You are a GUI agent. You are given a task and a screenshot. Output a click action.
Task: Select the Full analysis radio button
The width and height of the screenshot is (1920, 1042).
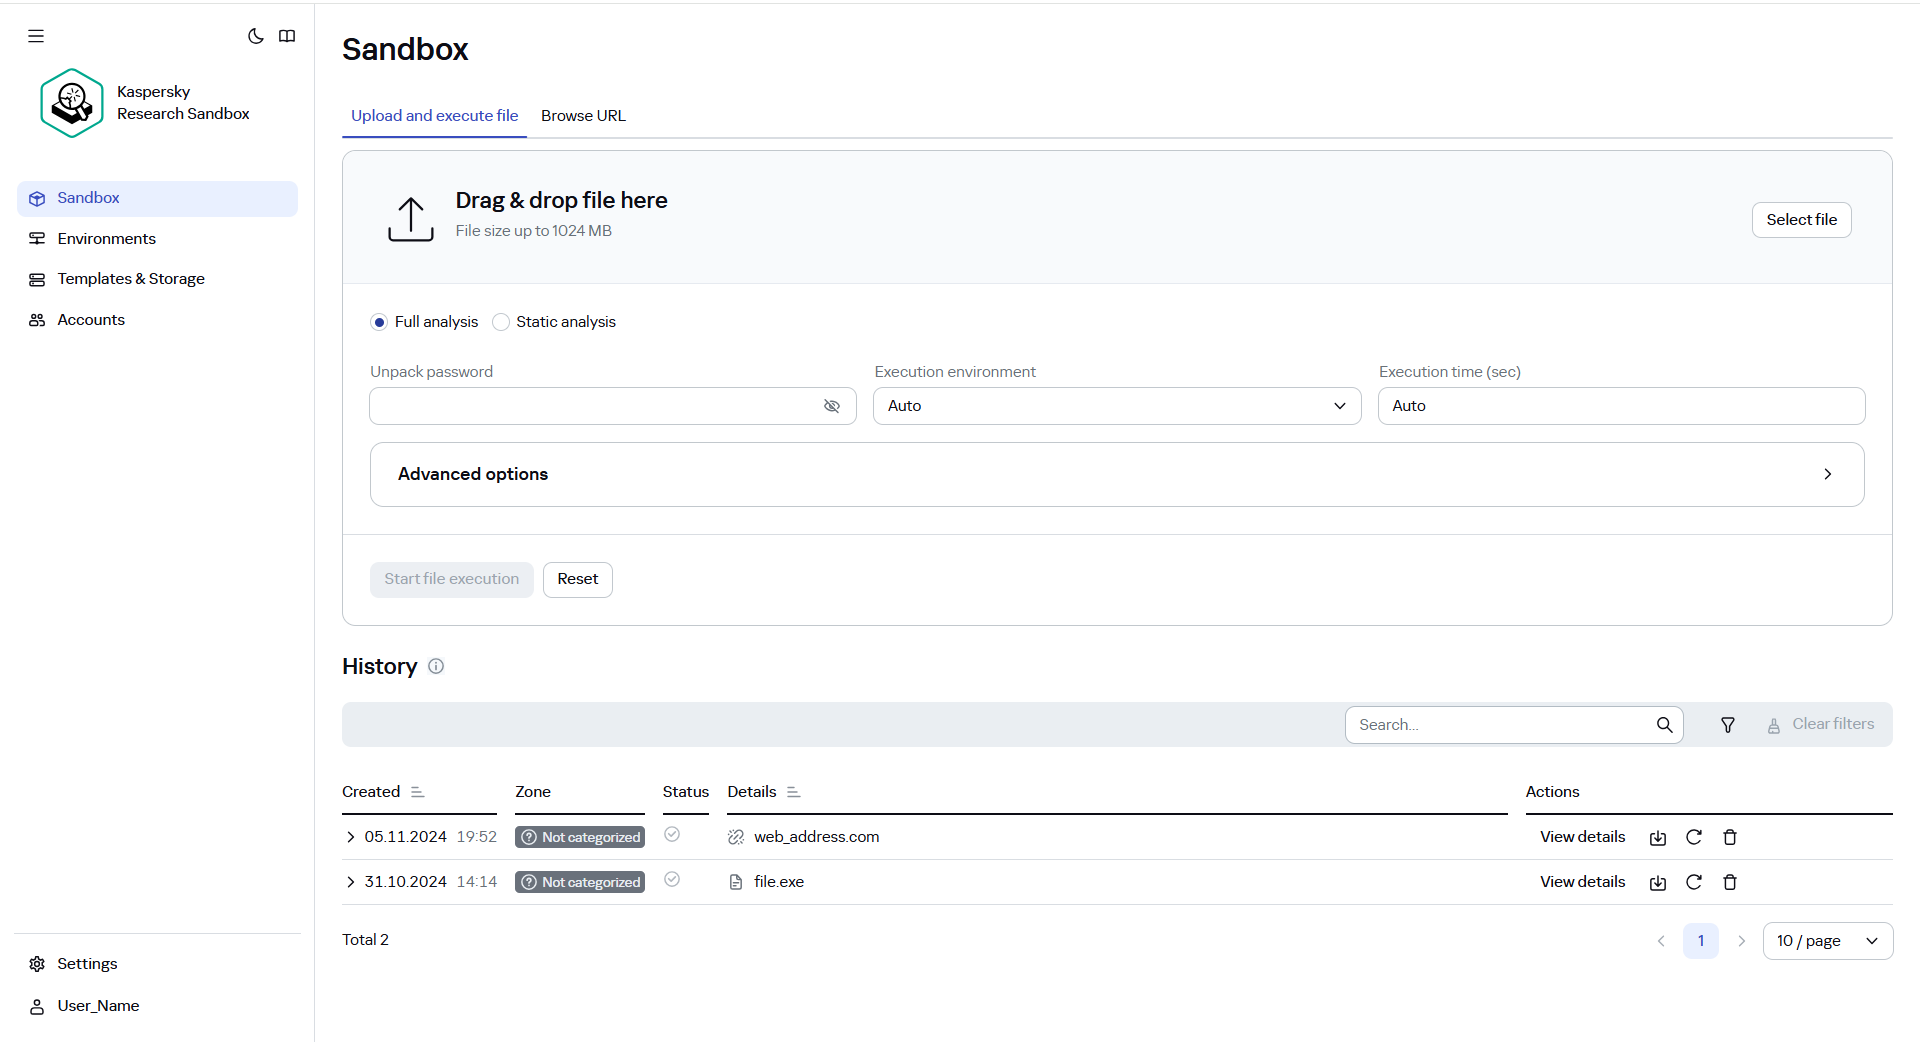[379, 322]
